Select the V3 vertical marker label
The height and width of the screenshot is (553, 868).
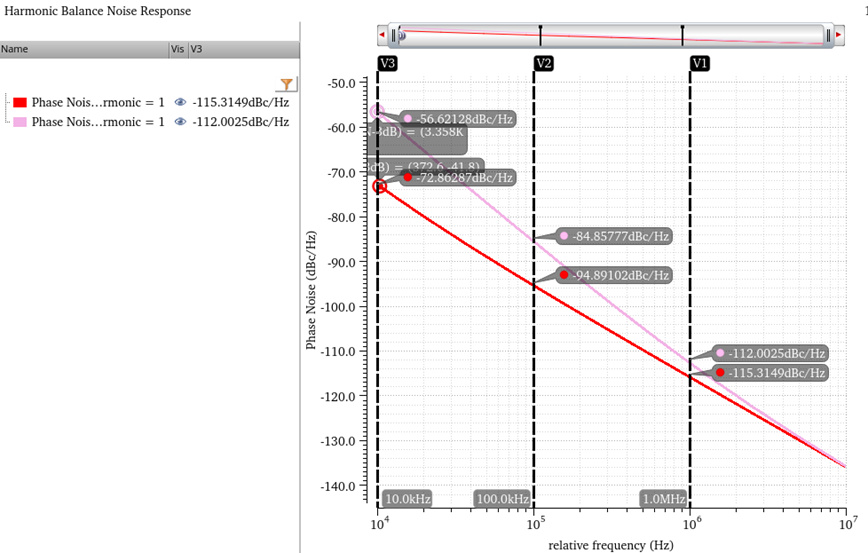click(x=388, y=63)
